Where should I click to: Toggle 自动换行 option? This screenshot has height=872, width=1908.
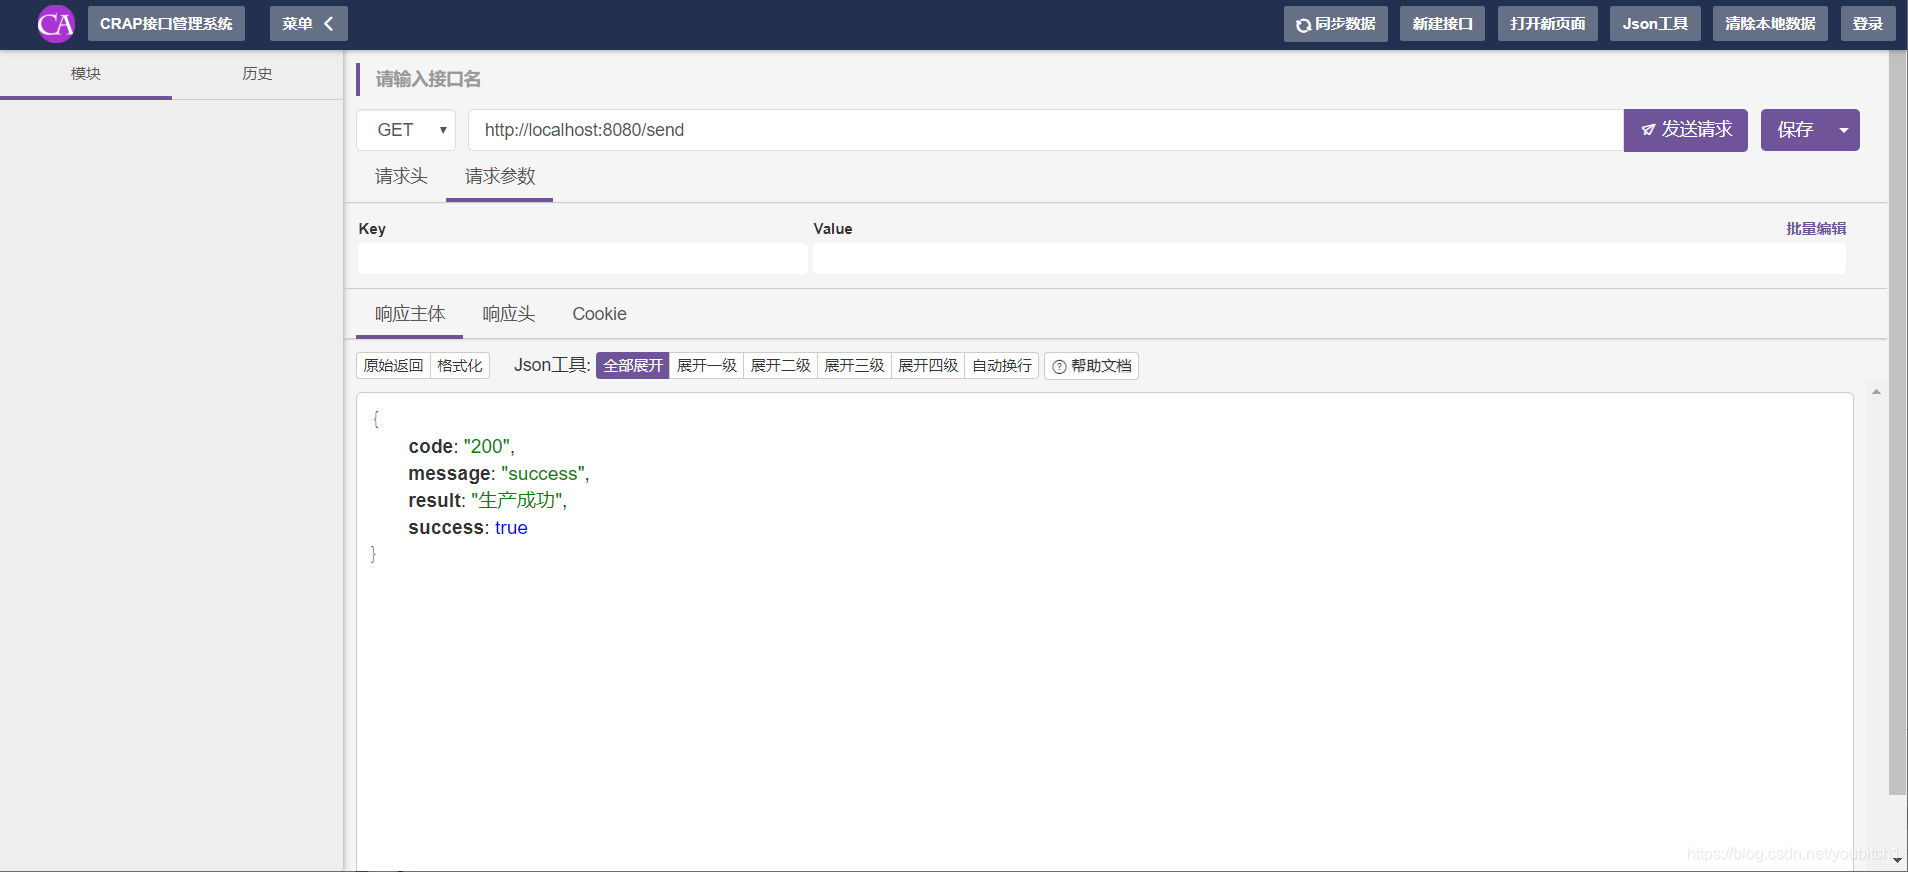(1002, 366)
